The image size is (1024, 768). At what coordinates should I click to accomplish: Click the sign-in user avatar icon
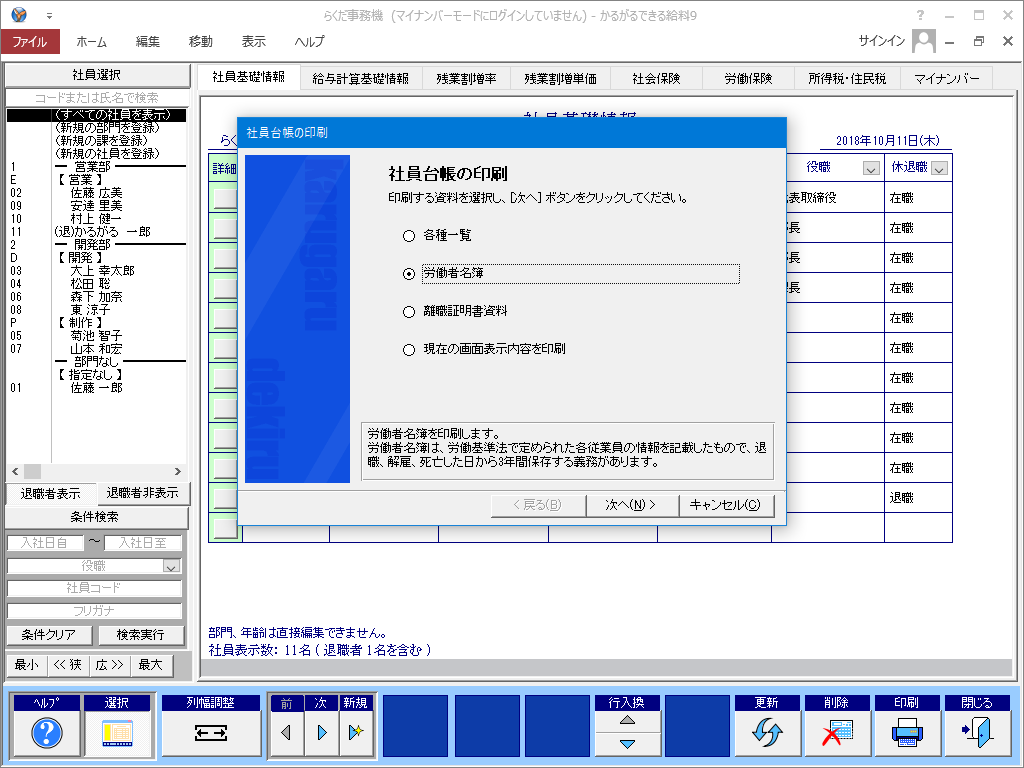coord(923,41)
